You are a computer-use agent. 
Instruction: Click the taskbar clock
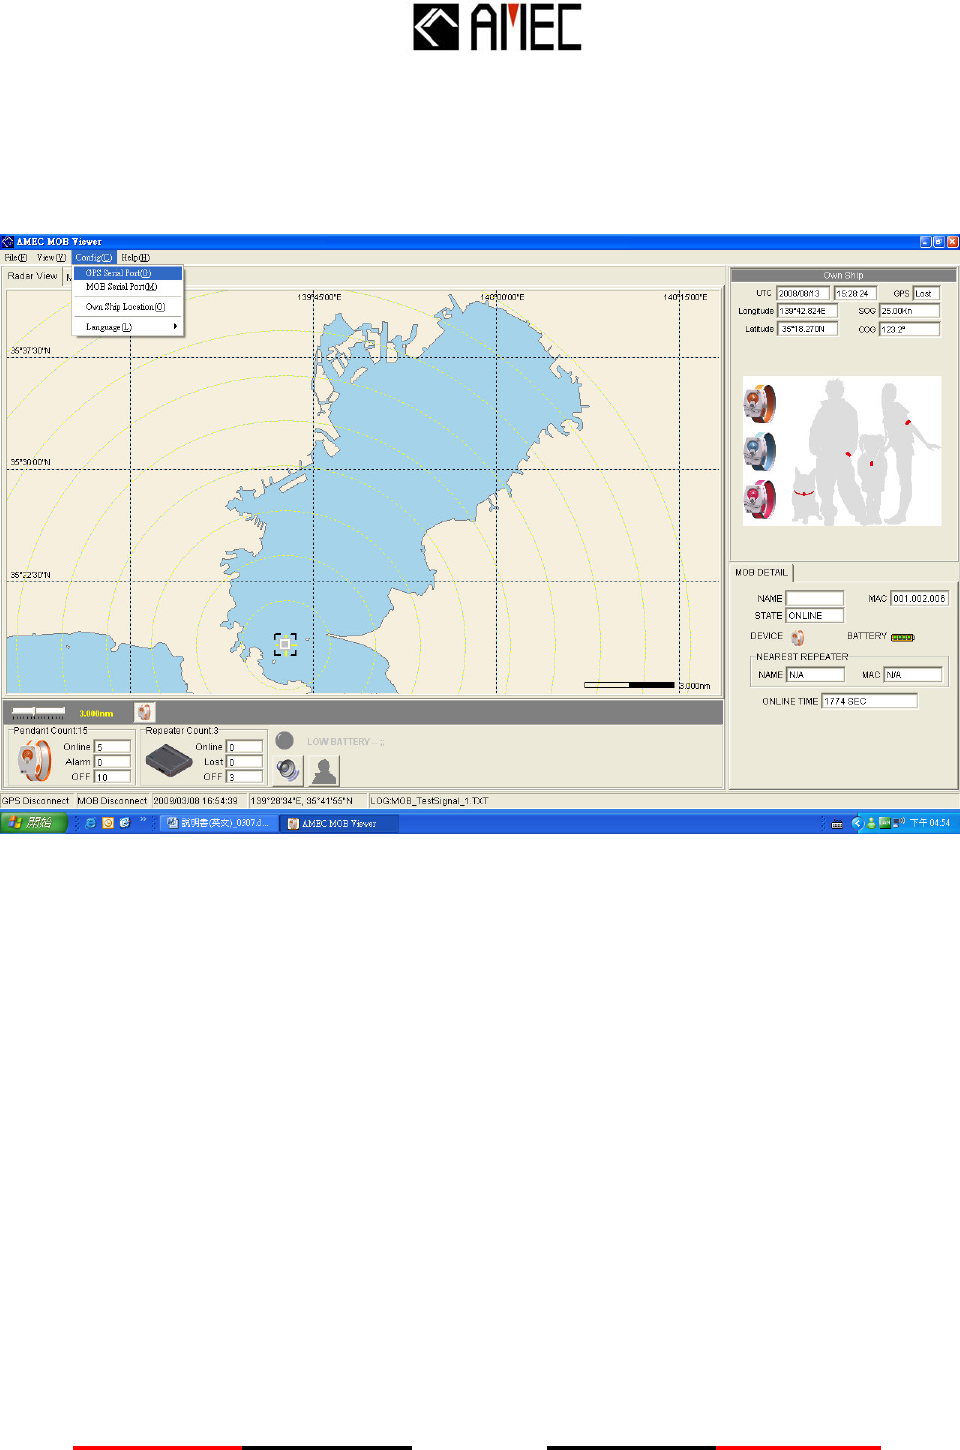930,823
